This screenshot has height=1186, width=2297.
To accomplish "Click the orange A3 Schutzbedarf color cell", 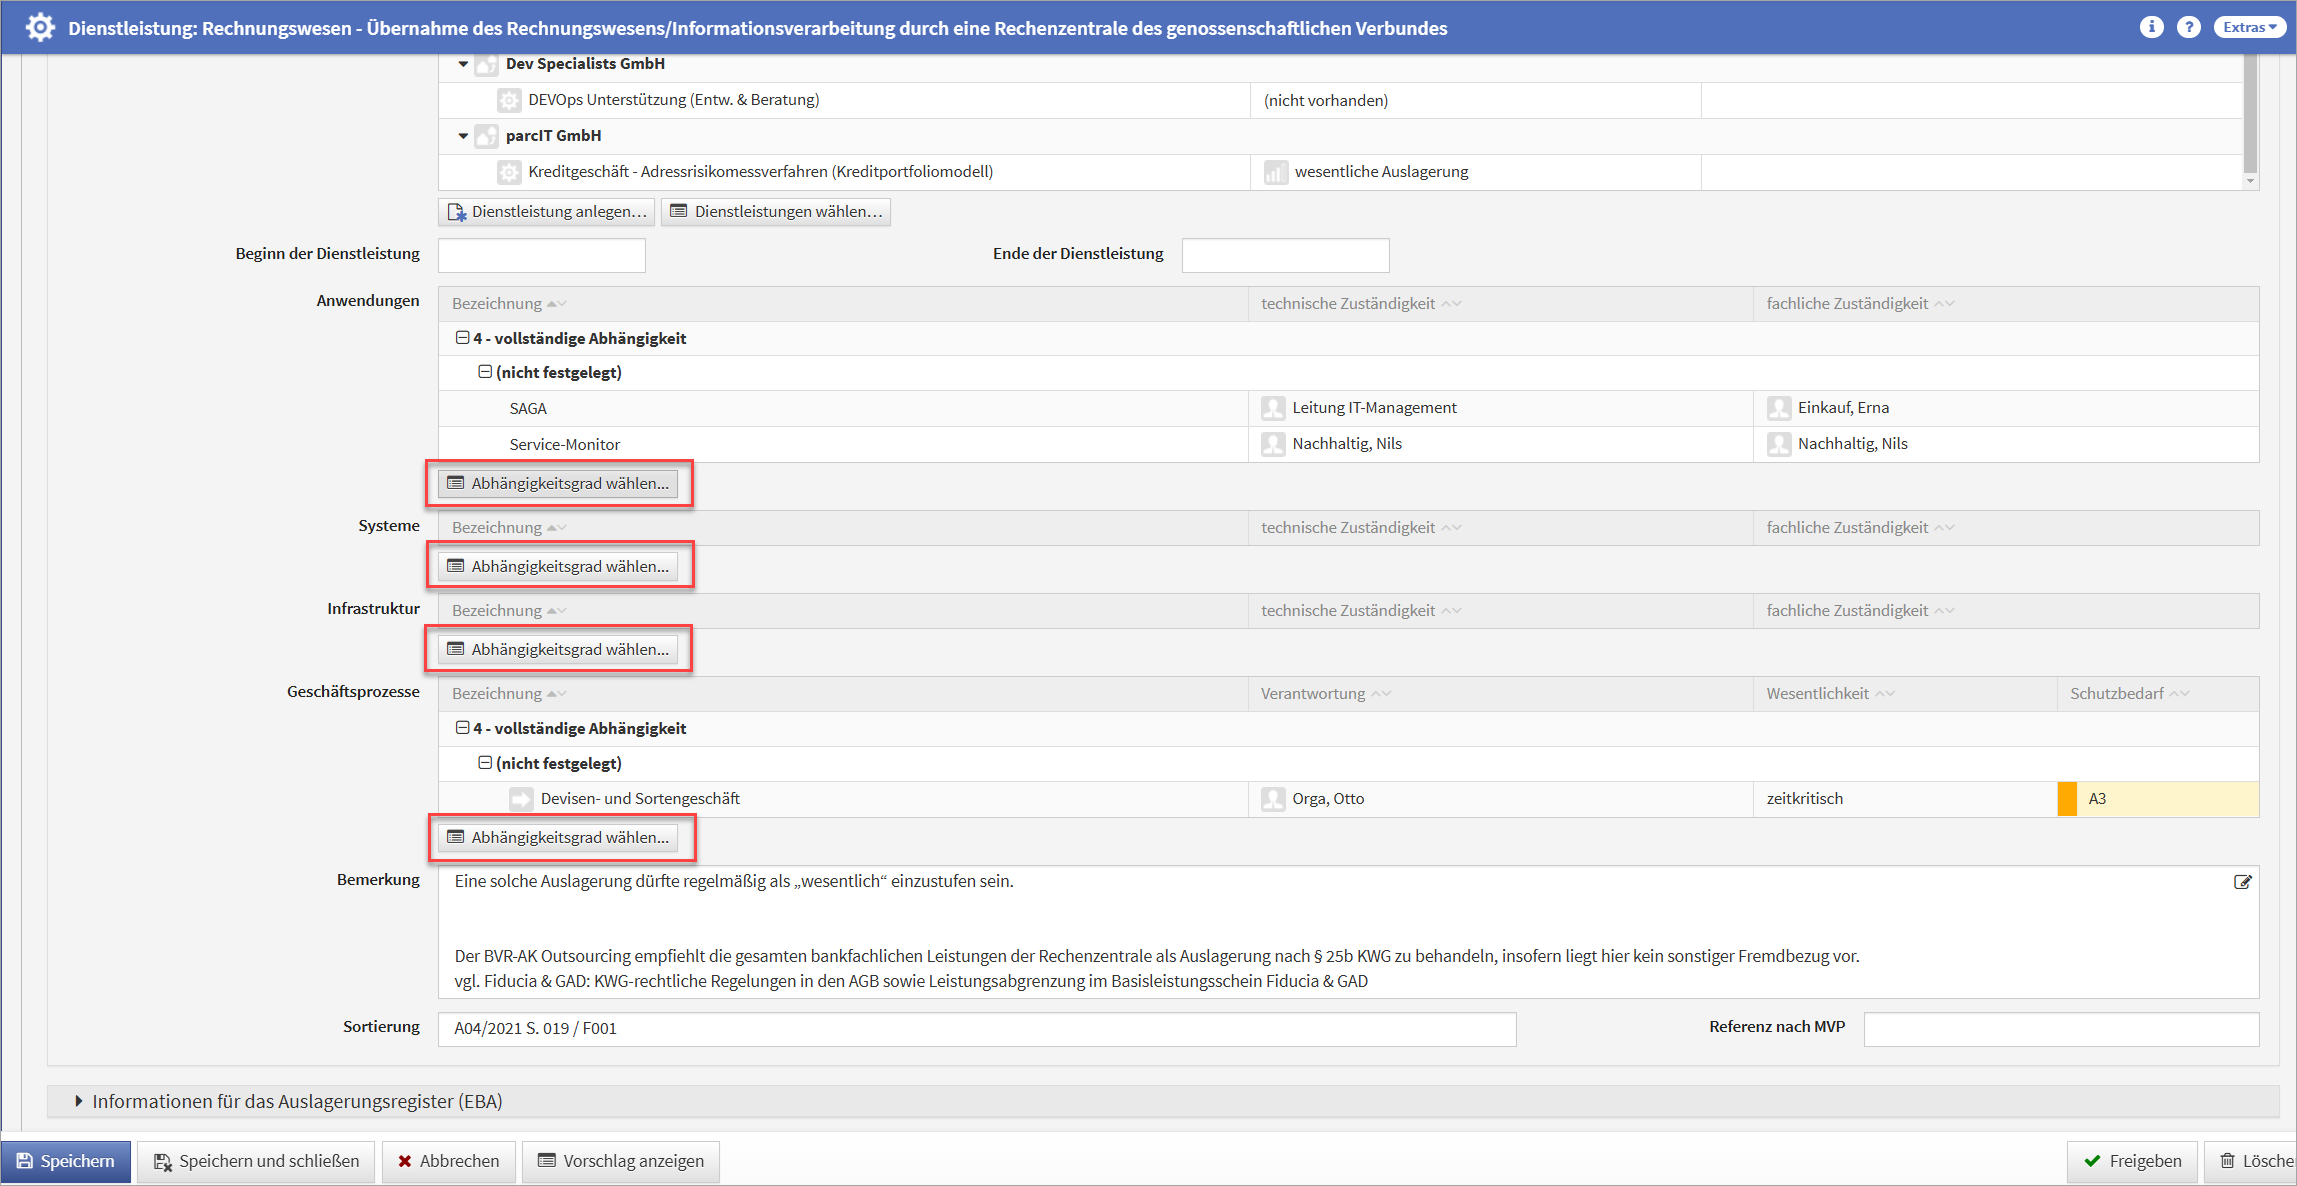I will pos(2067,799).
